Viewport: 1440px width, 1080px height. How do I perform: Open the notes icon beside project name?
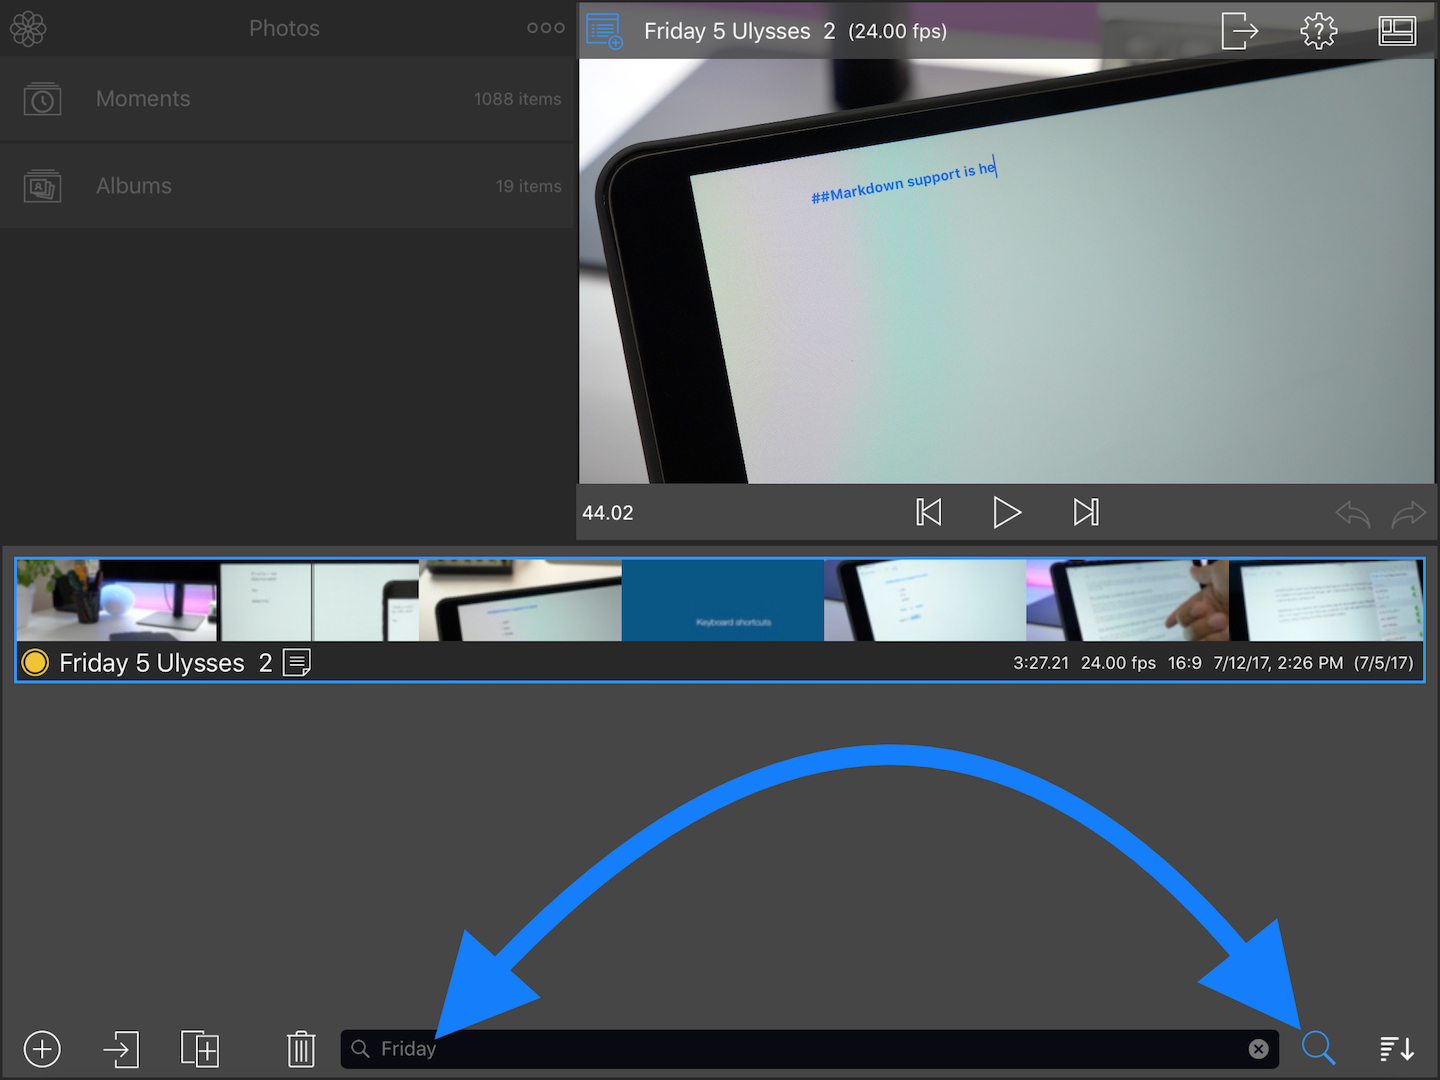pos(297,662)
